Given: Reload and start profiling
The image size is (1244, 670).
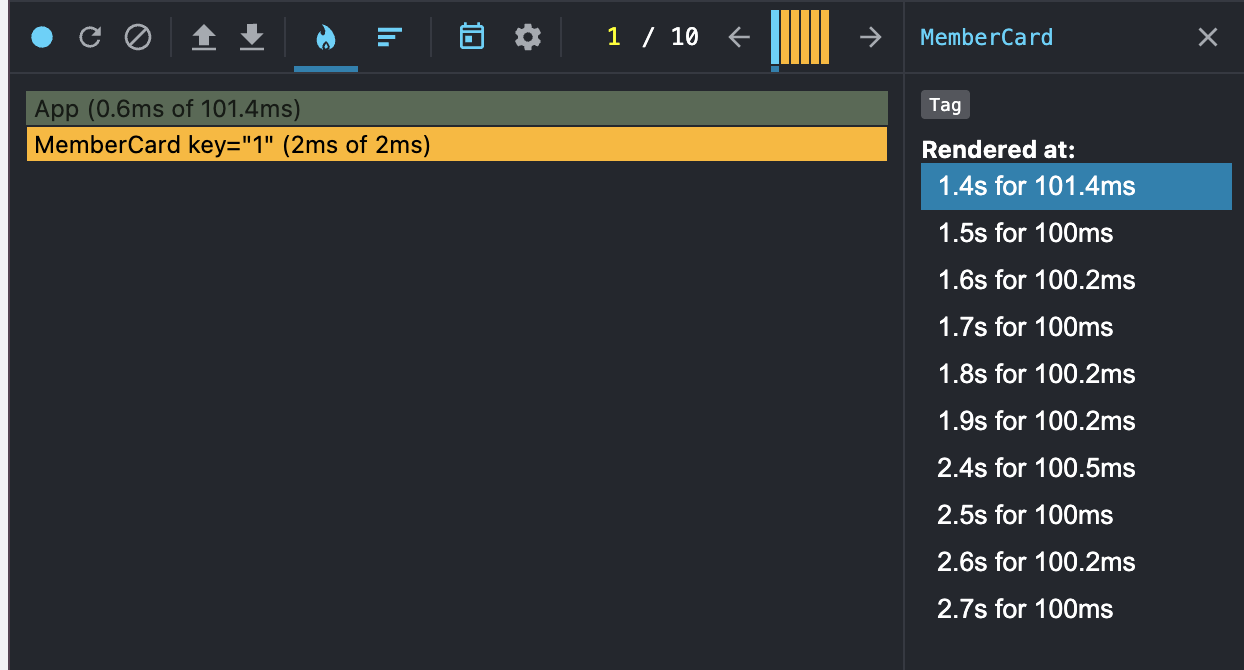Looking at the screenshot, I should 90,38.
